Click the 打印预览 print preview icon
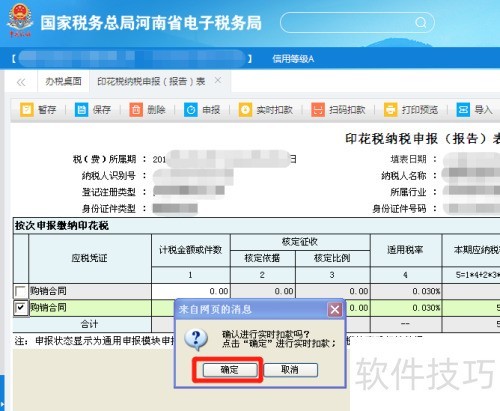This screenshot has height=411, width=500. pyautogui.click(x=390, y=110)
